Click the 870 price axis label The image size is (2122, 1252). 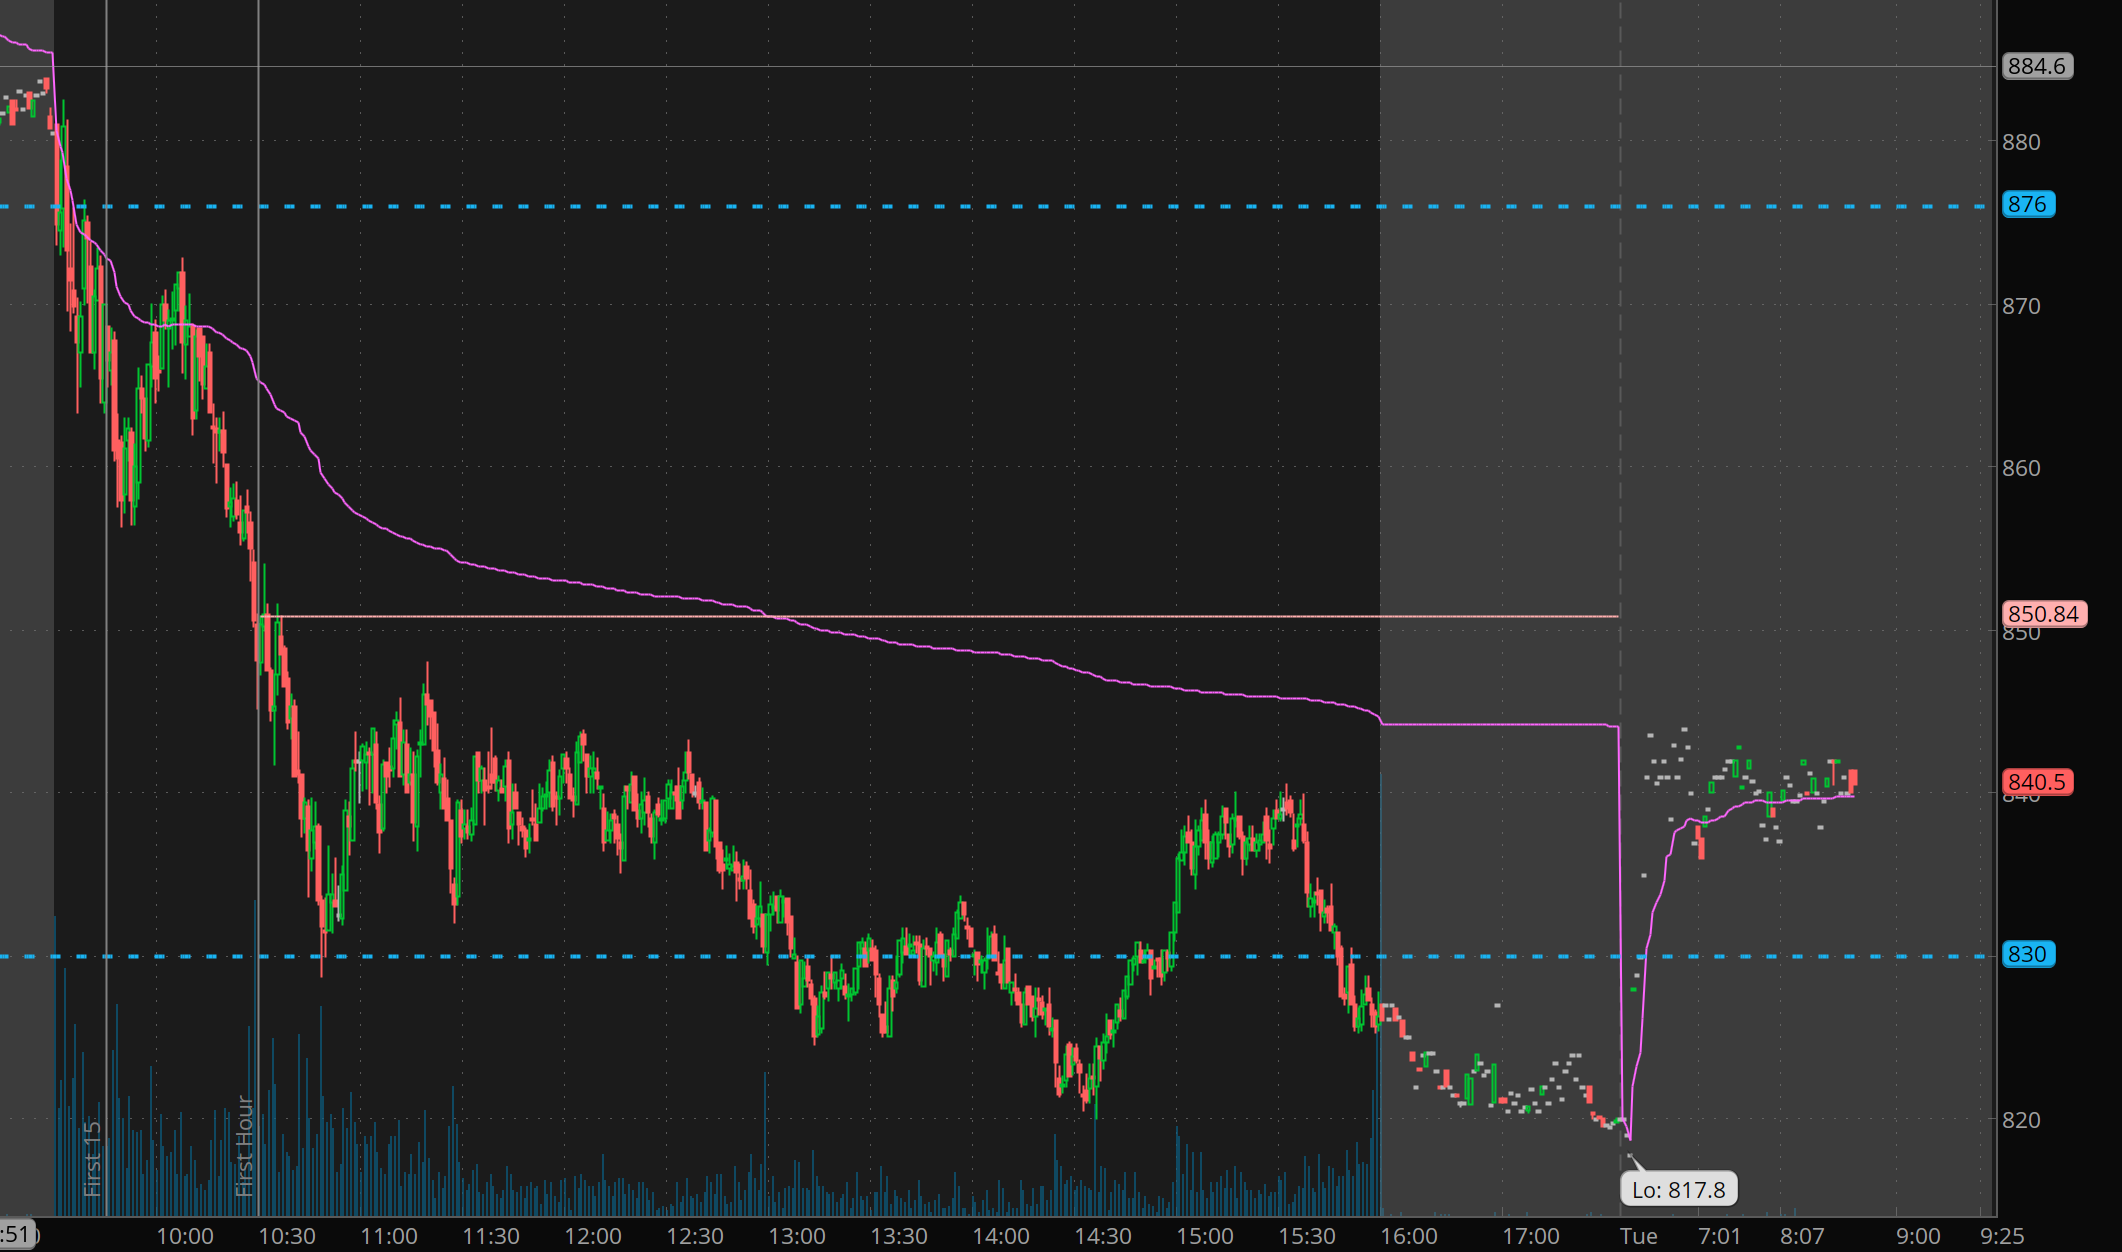[x=2020, y=306]
